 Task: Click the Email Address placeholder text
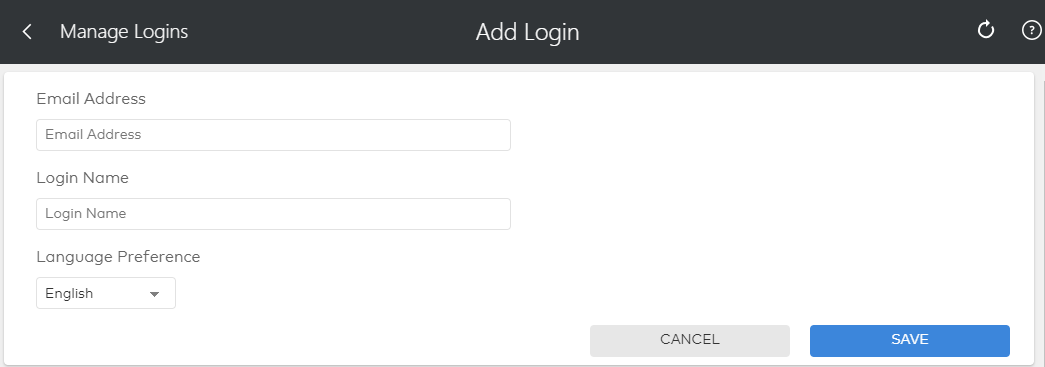[93, 135]
